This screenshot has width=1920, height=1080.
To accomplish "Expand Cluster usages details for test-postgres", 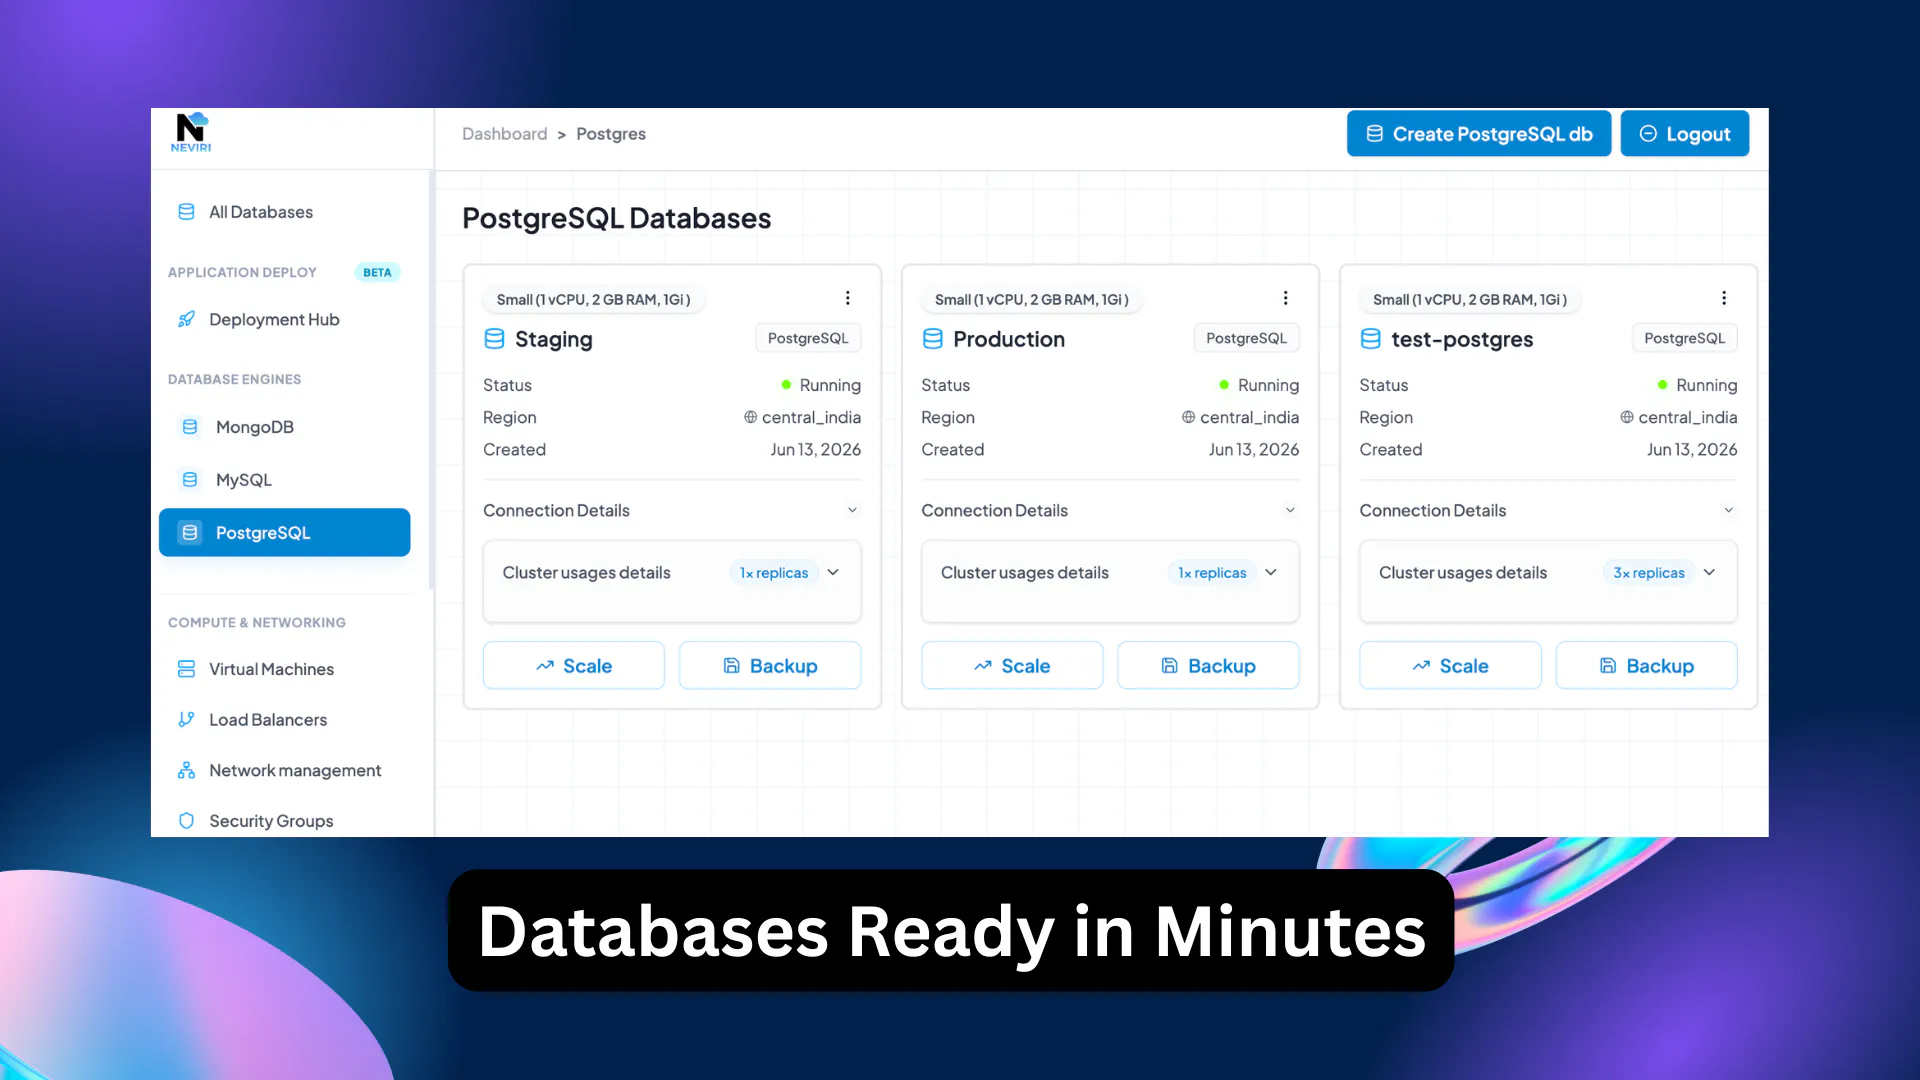I will (x=1709, y=573).
